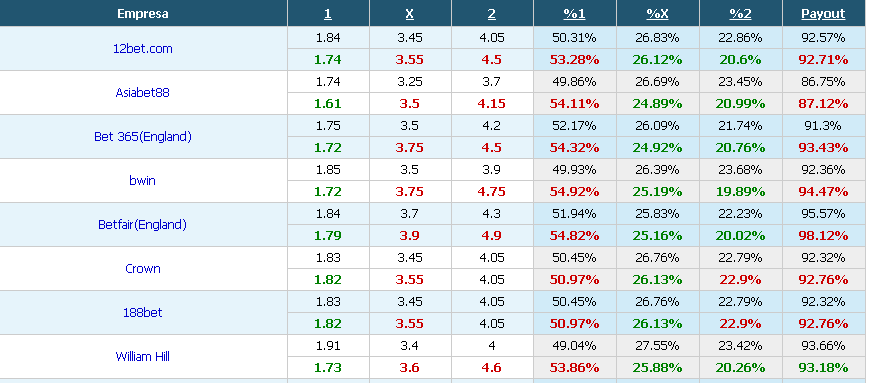Open the 12bet.com bookmaker link
This screenshot has width=871, height=383.
[x=143, y=48]
